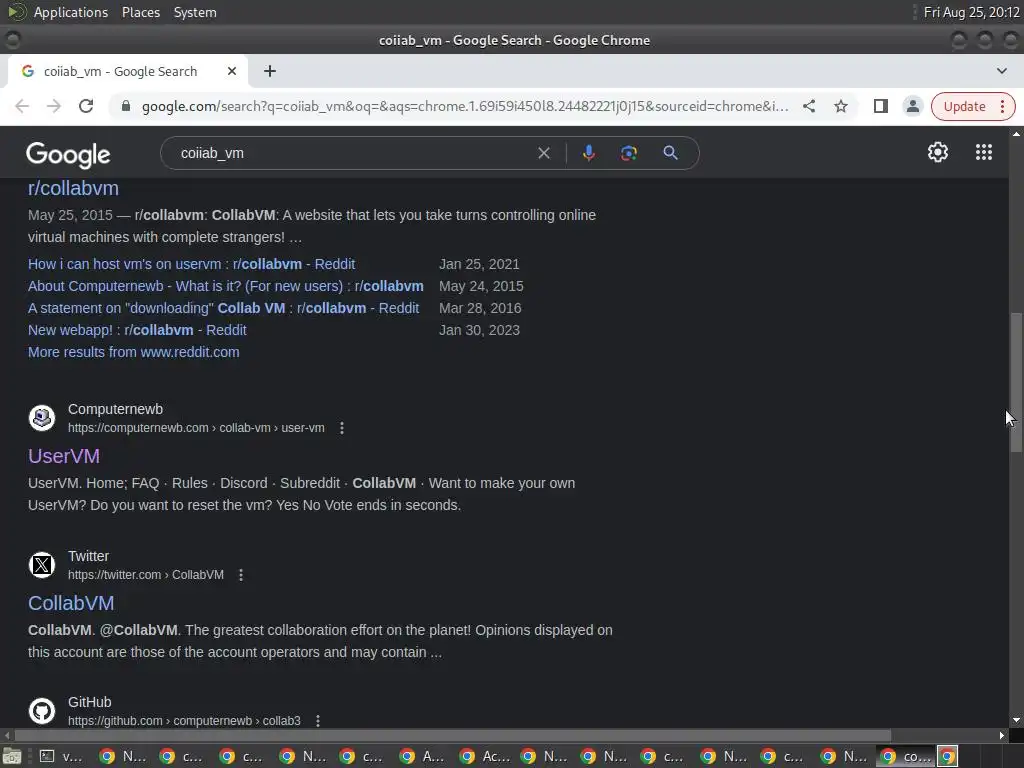View site information via lock icon
Image resolution: width=1024 pixels, height=768 pixels.
point(126,106)
